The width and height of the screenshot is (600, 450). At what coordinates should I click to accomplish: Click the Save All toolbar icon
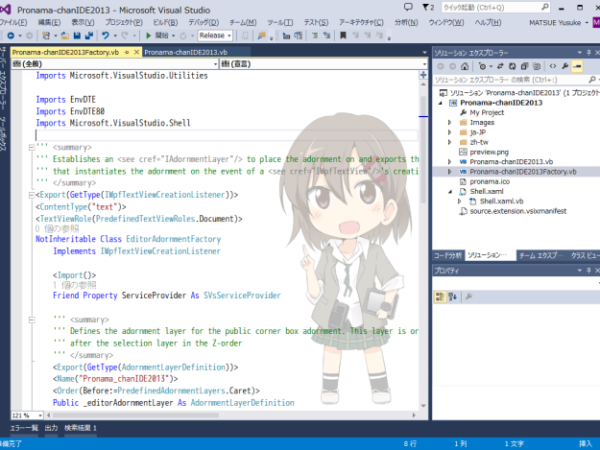(x=89, y=36)
